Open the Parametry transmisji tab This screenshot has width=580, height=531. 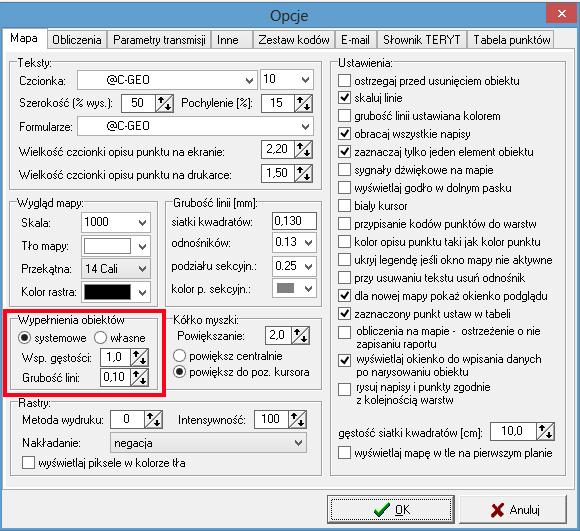(x=159, y=40)
